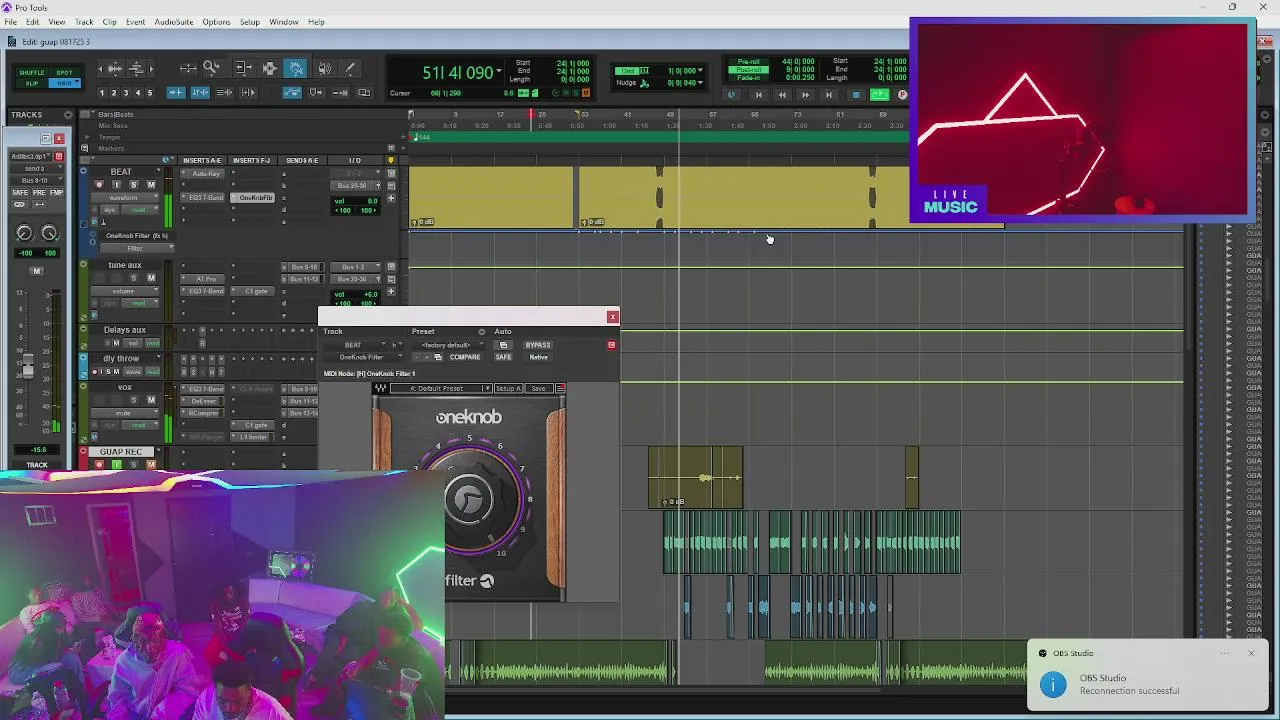Open the File menu
The height and width of the screenshot is (720, 1280).
tap(10, 22)
